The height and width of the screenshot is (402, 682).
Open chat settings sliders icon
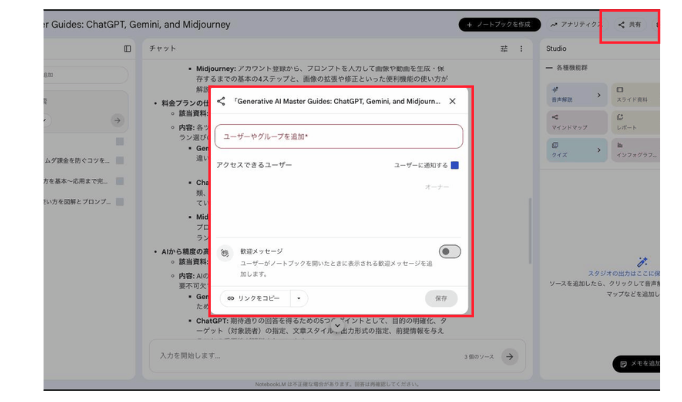504,48
